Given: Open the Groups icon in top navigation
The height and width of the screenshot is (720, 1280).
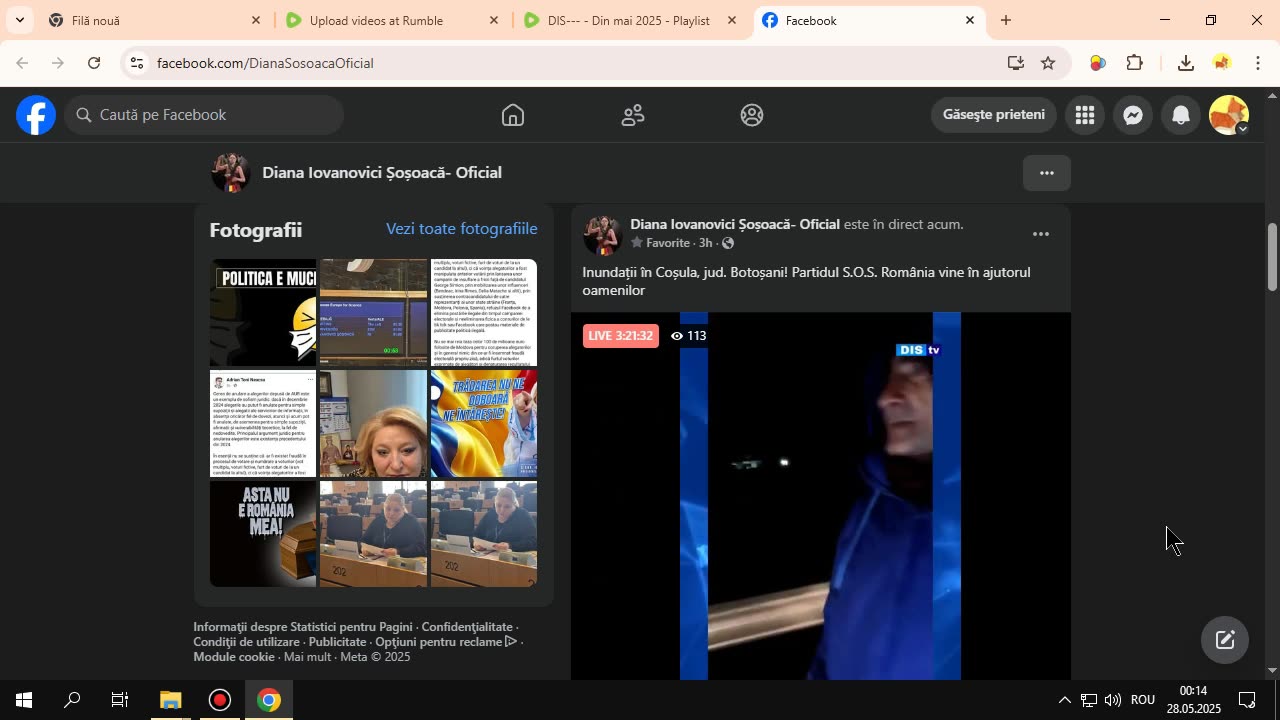Looking at the screenshot, I should pyautogui.click(x=752, y=115).
